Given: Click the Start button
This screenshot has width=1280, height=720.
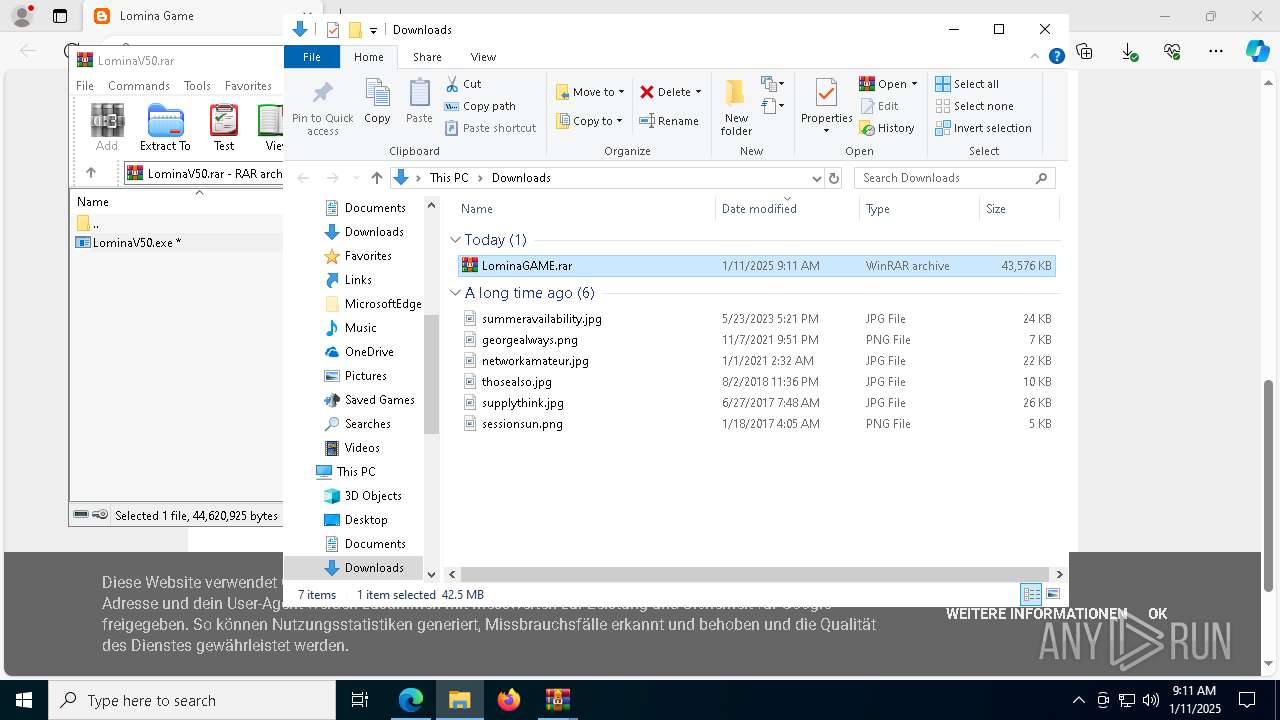Looking at the screenshot, I should [24, 700].
